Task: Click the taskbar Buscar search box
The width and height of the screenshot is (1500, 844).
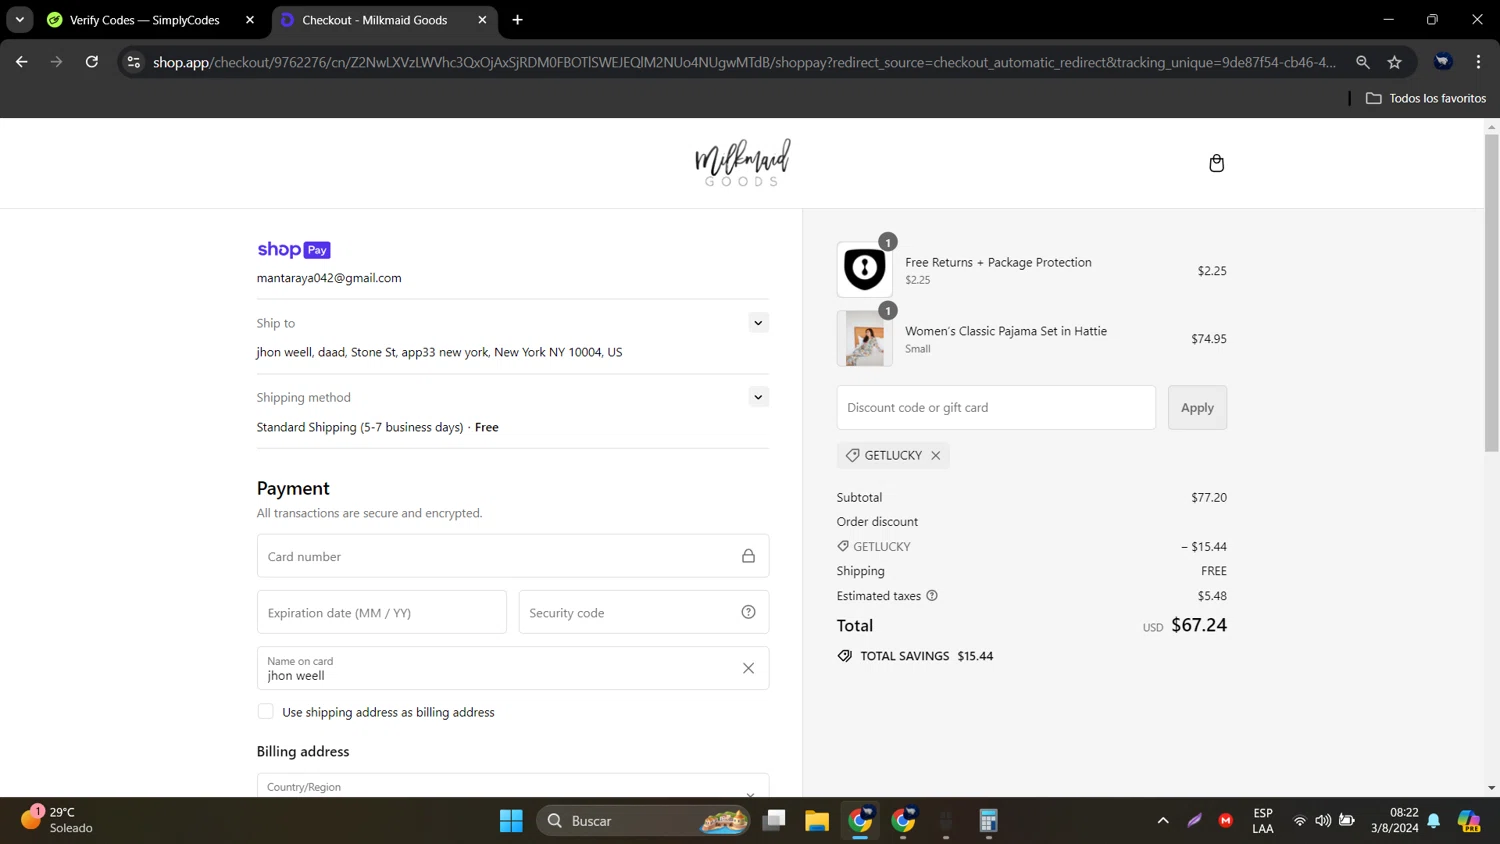Action: (644, 821)
